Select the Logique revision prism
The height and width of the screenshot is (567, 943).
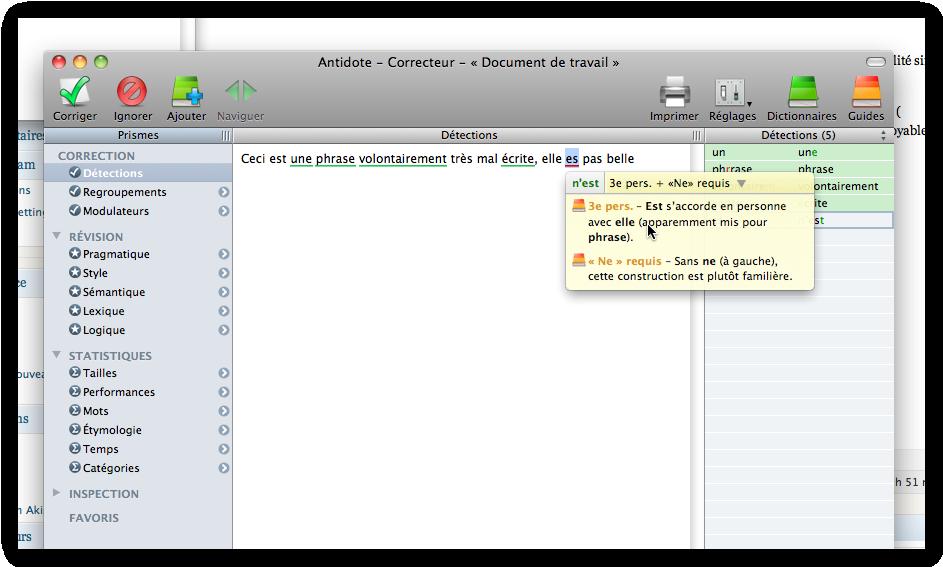click(x=103, y=330)
